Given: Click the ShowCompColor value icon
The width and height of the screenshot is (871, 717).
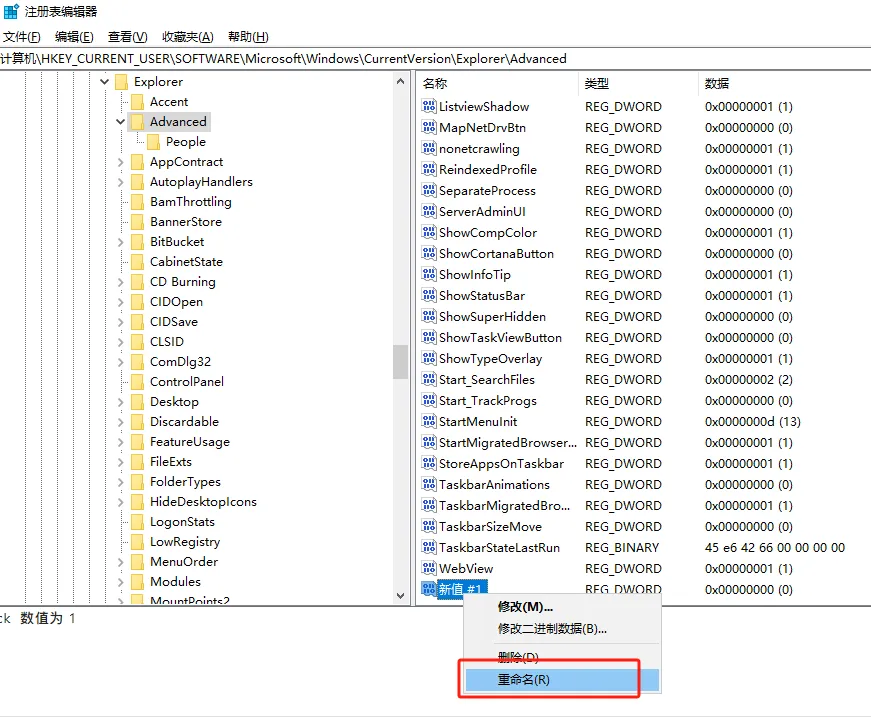Looking at the screenshot, I should 429,232.
